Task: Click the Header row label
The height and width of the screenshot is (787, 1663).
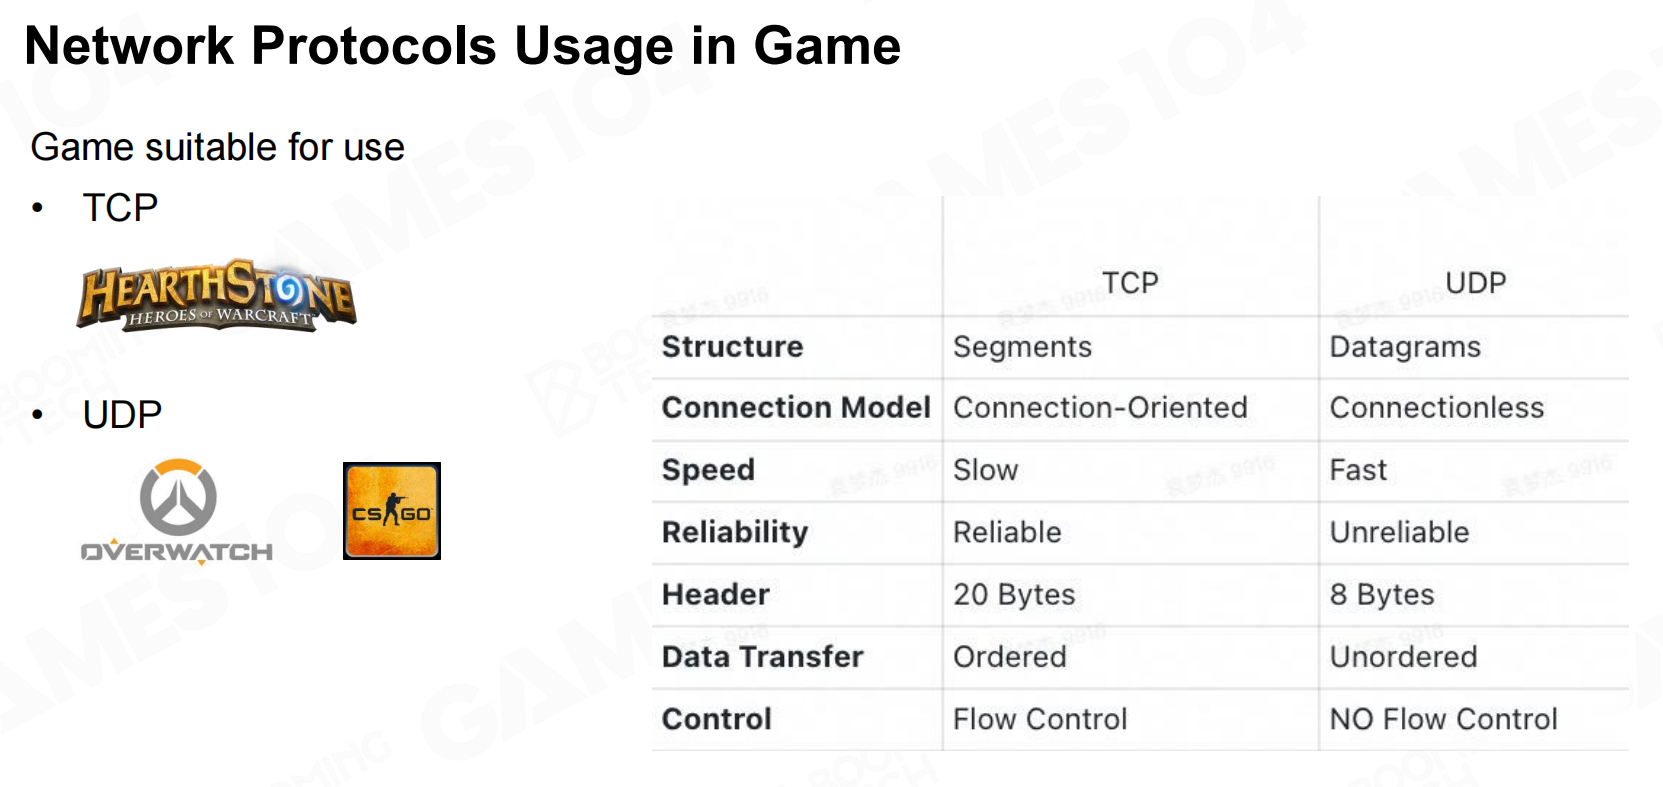Action: [716, 595]
